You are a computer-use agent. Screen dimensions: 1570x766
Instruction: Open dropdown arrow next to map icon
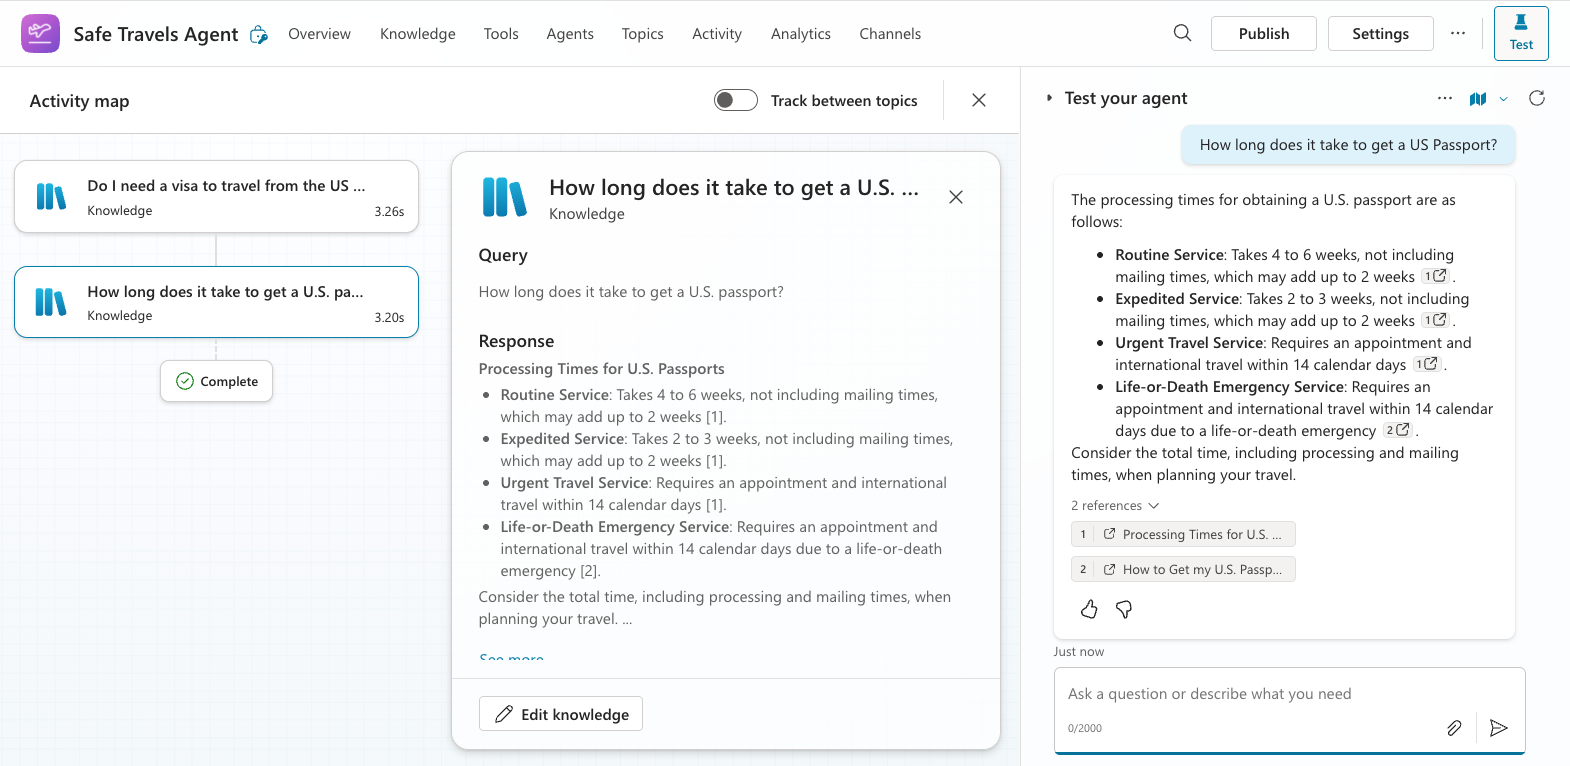click(1503, 99)
